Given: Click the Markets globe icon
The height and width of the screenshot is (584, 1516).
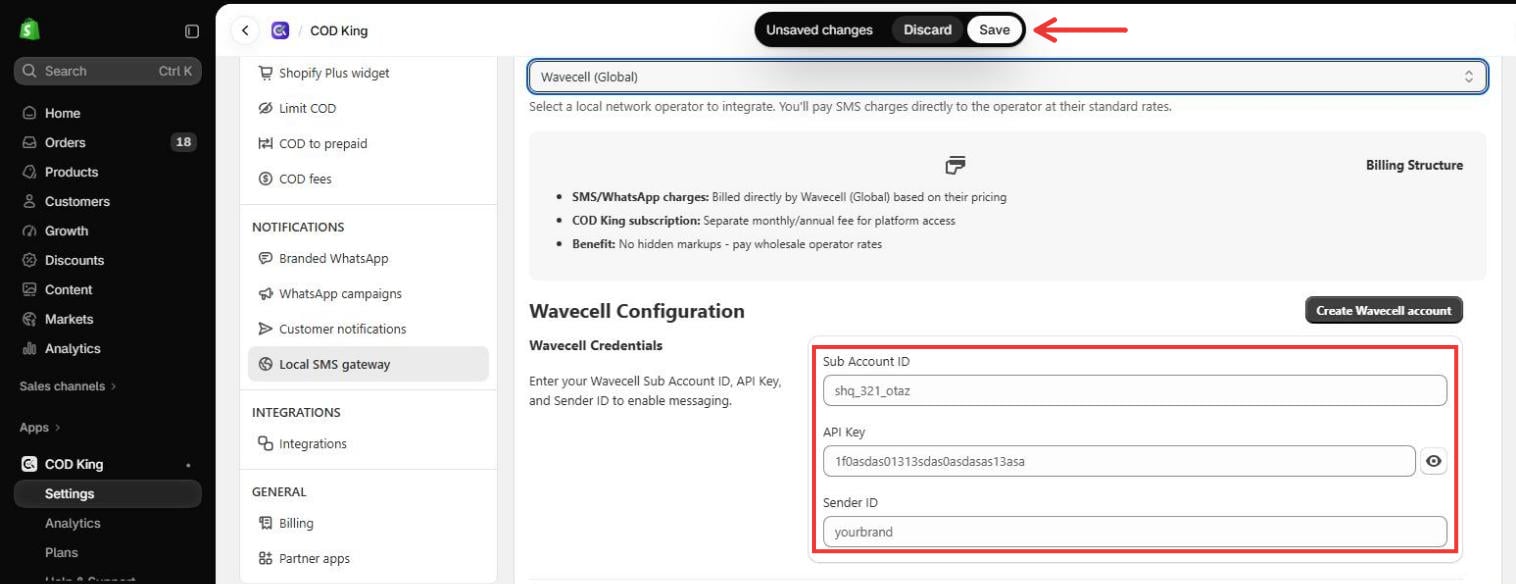Looking at the screenshot, I should tap(30, 319).
